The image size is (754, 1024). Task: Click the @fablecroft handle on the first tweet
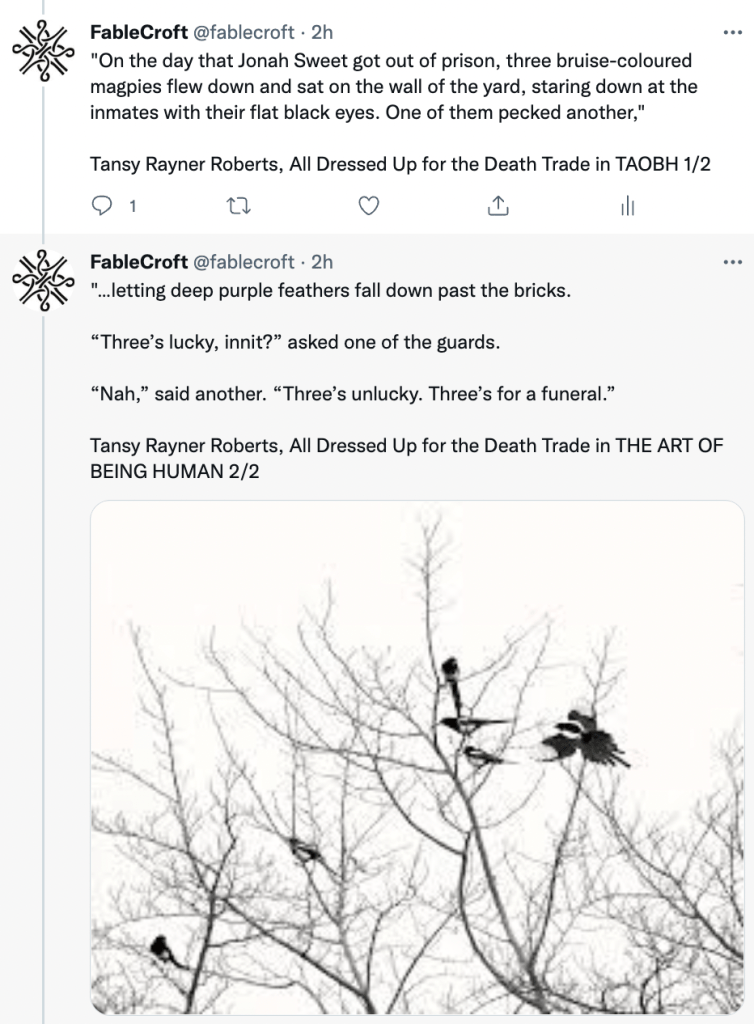pos(243,32)
